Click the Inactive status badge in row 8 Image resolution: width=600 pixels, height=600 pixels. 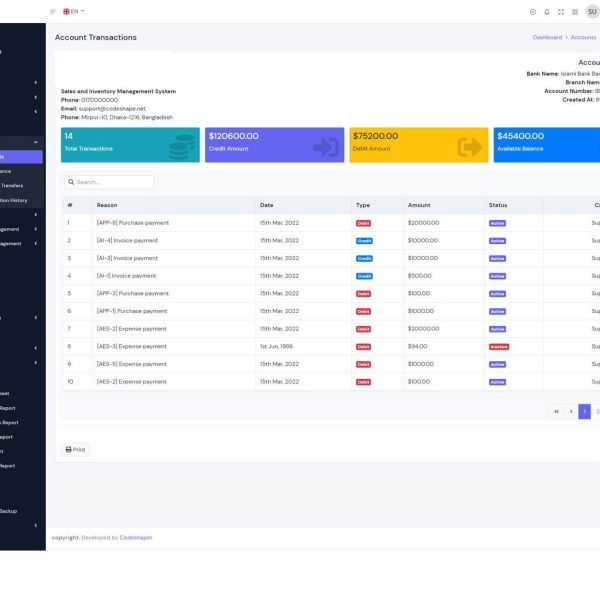coord(498,346)
